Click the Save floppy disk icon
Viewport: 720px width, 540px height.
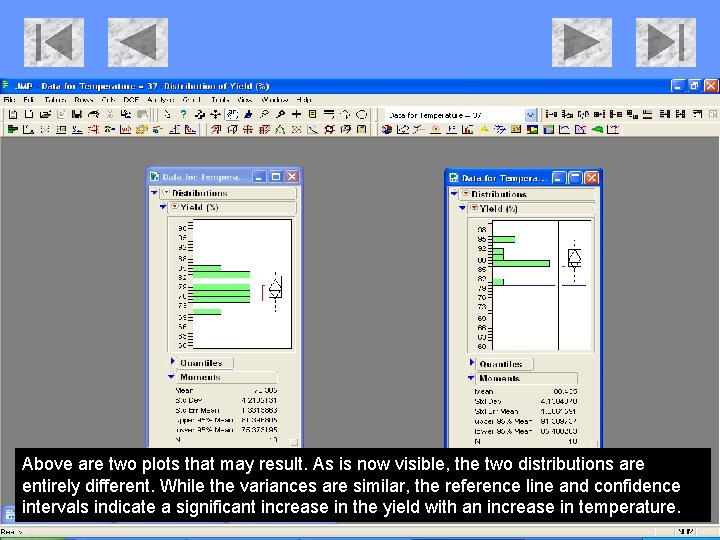coord(77,114)
